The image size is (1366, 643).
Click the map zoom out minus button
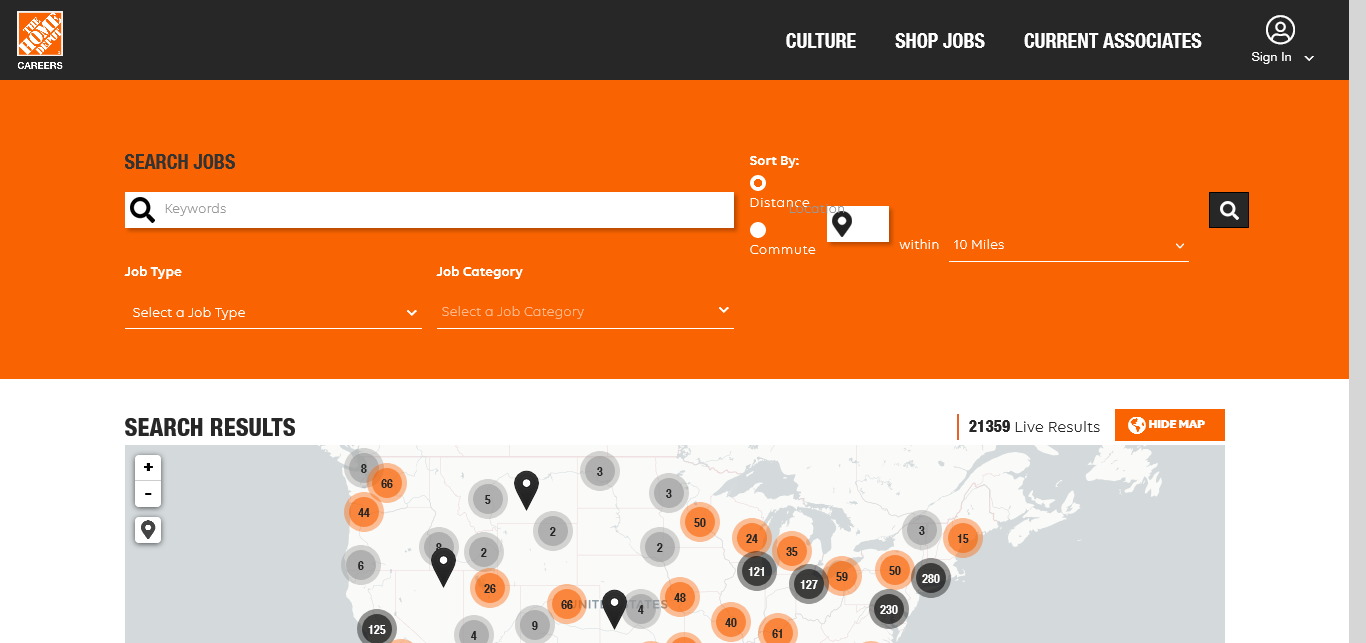tap(148, 494)
